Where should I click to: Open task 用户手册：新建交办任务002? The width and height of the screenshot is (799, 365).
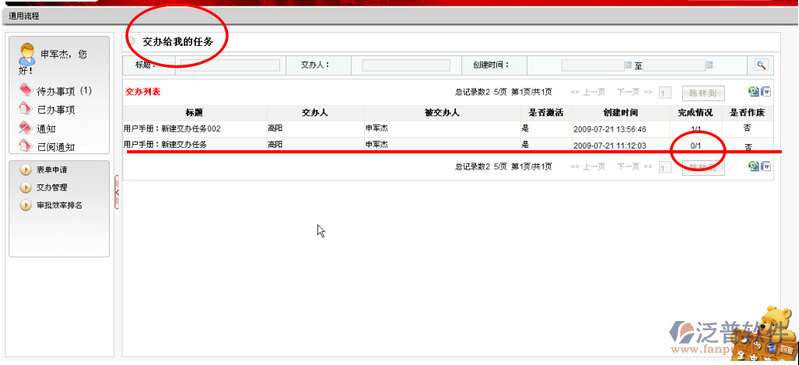pos(172,129)
